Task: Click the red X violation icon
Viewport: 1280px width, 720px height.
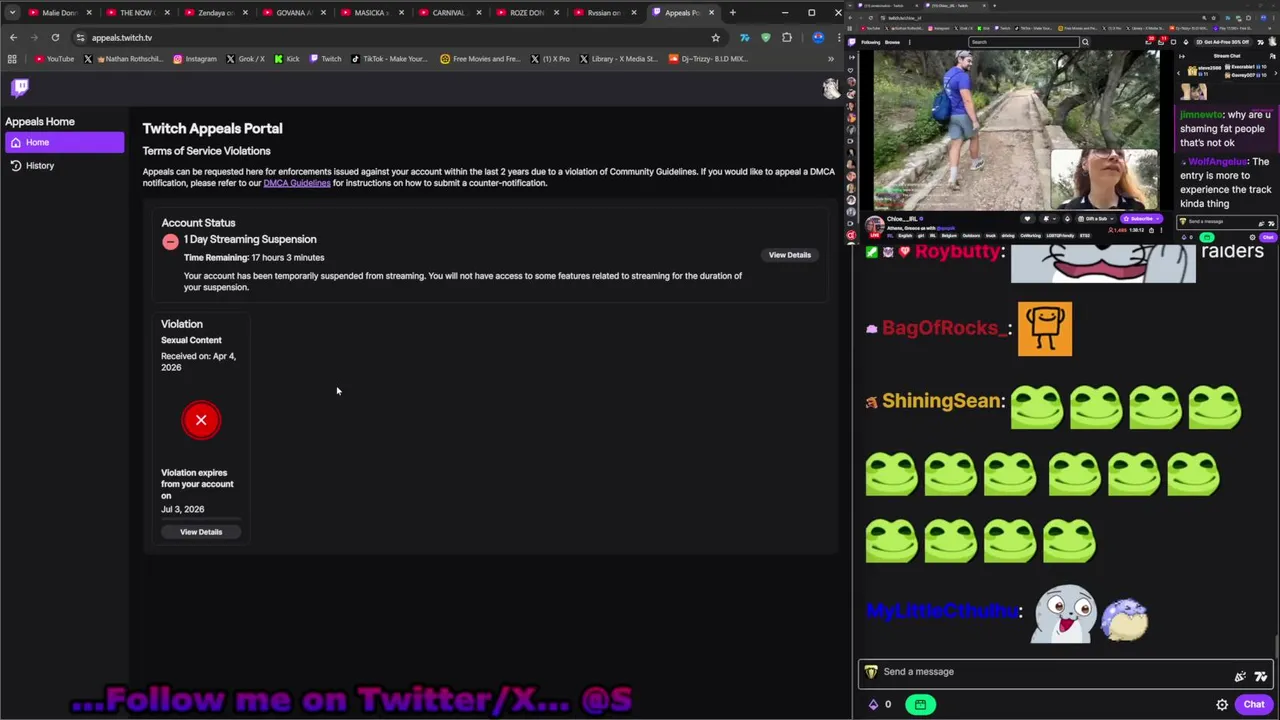Action: (201, 420)
